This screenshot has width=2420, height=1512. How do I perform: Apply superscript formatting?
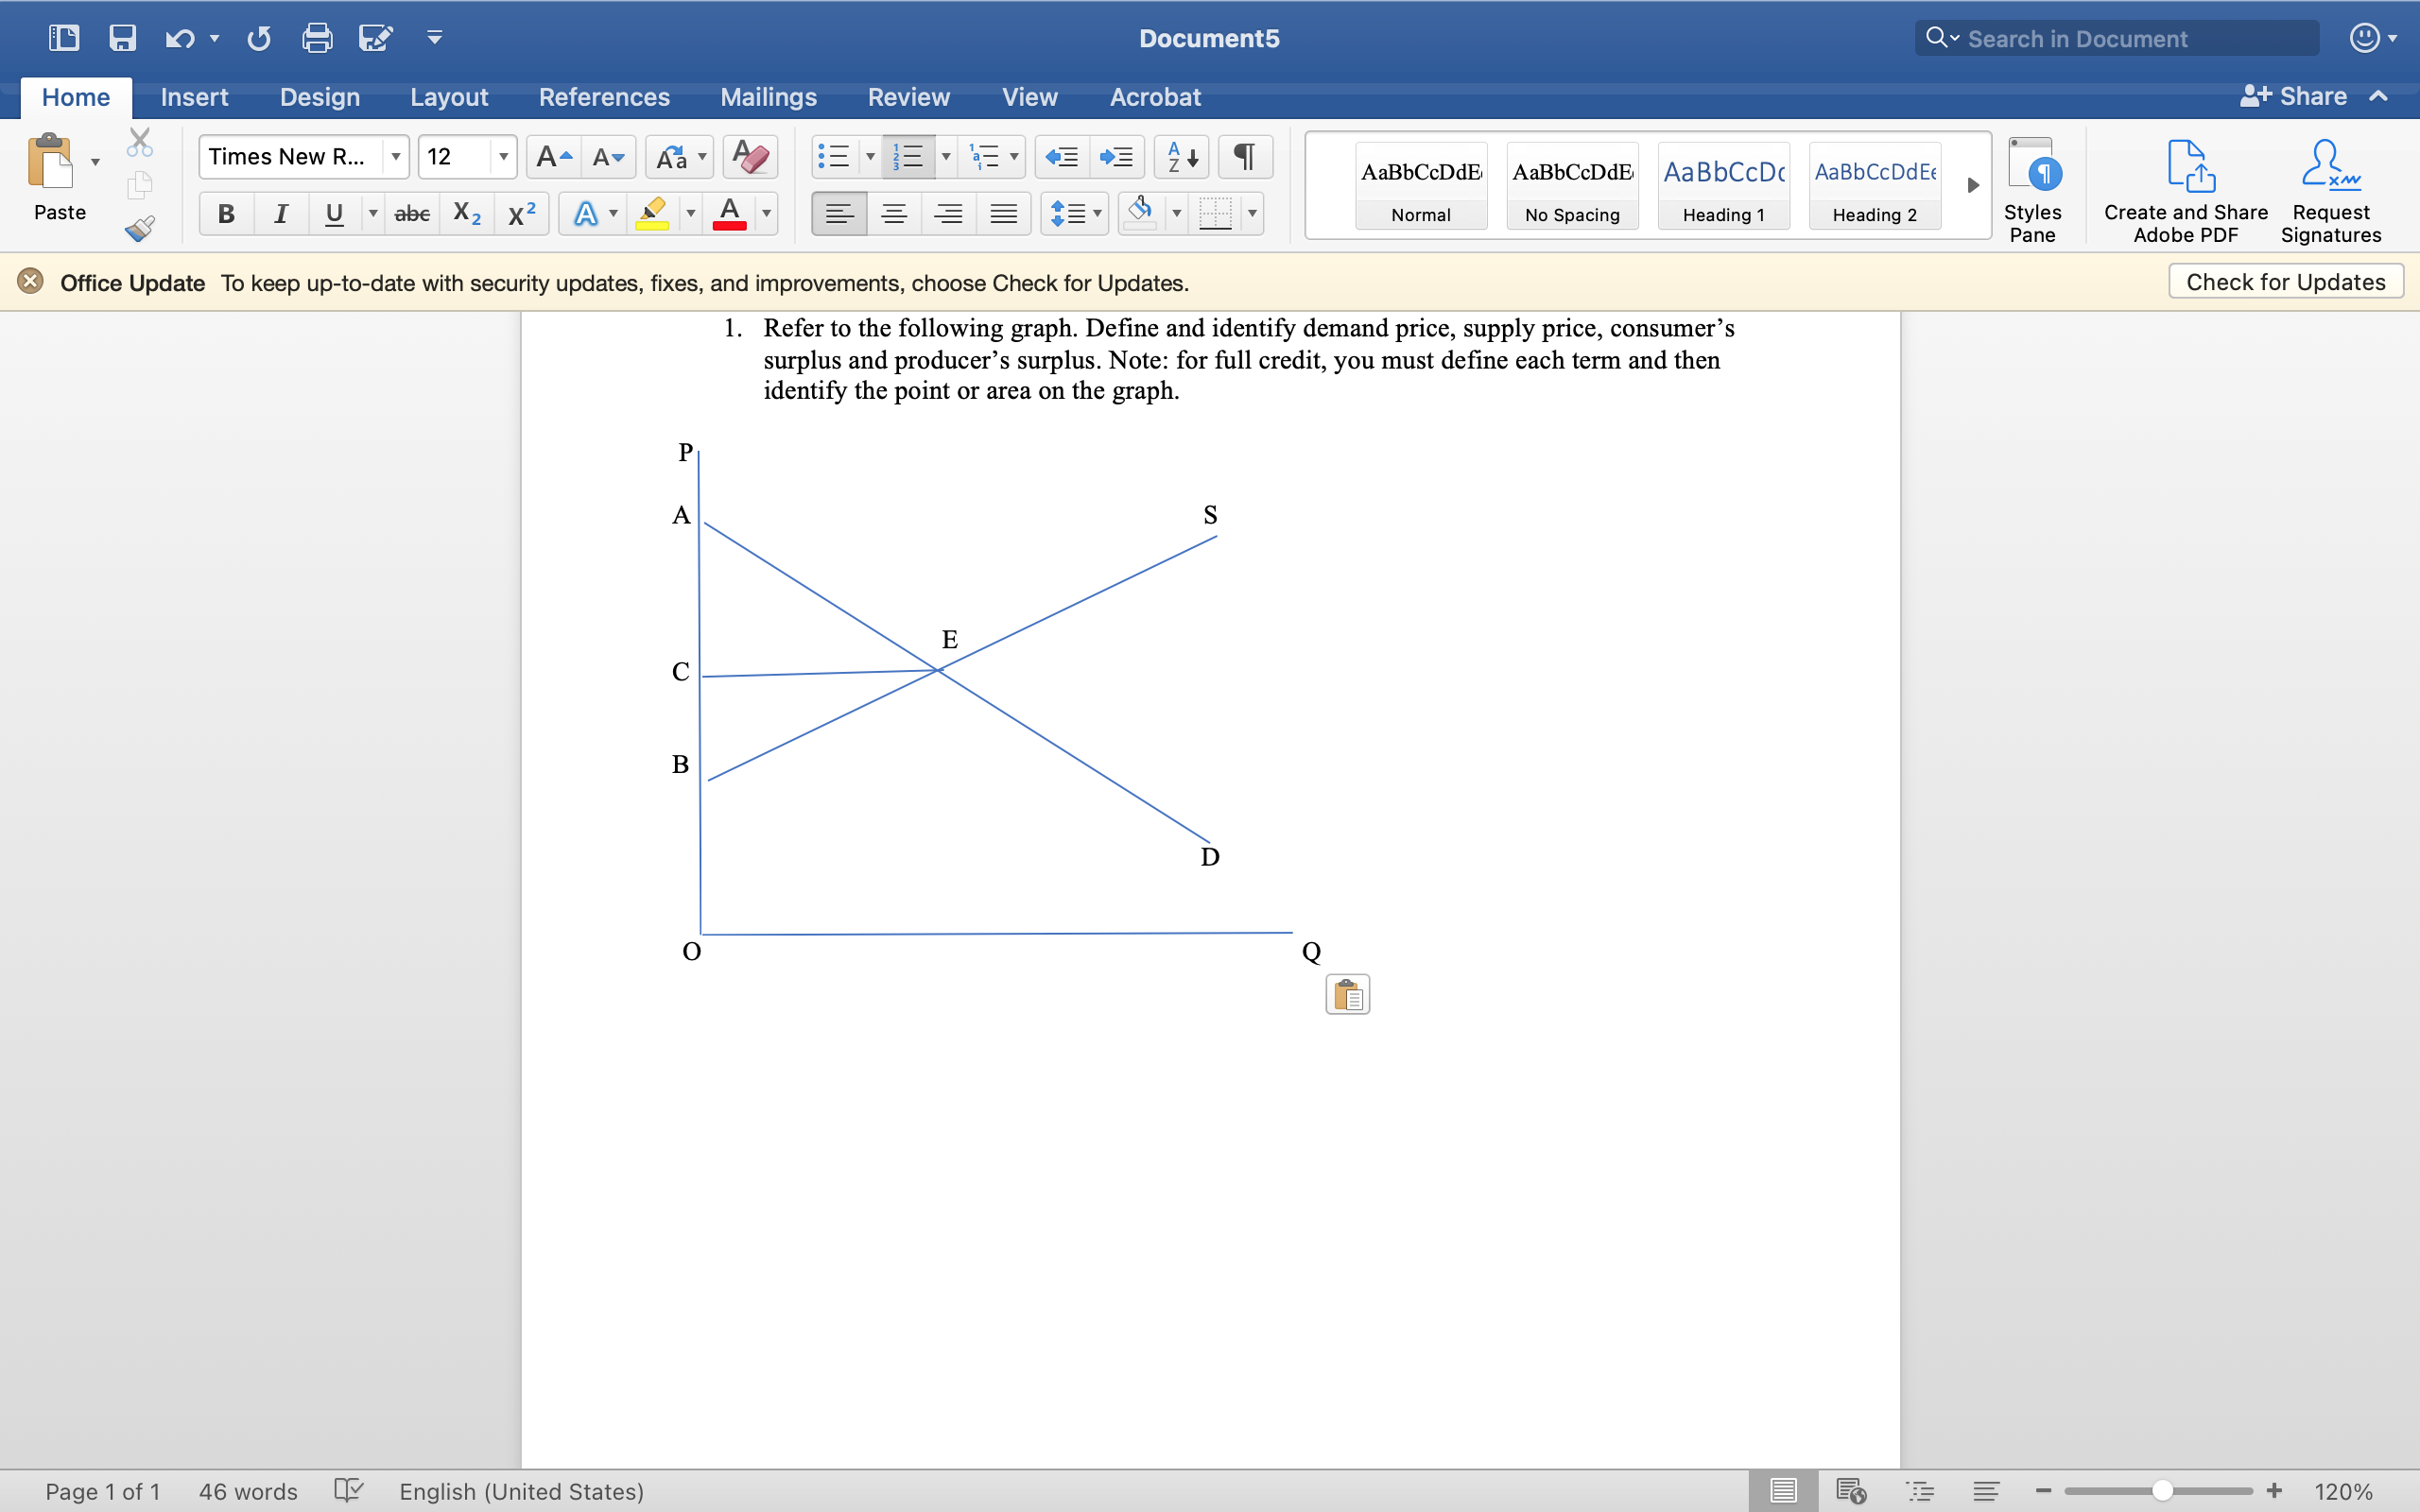click(x=521, y=213)
